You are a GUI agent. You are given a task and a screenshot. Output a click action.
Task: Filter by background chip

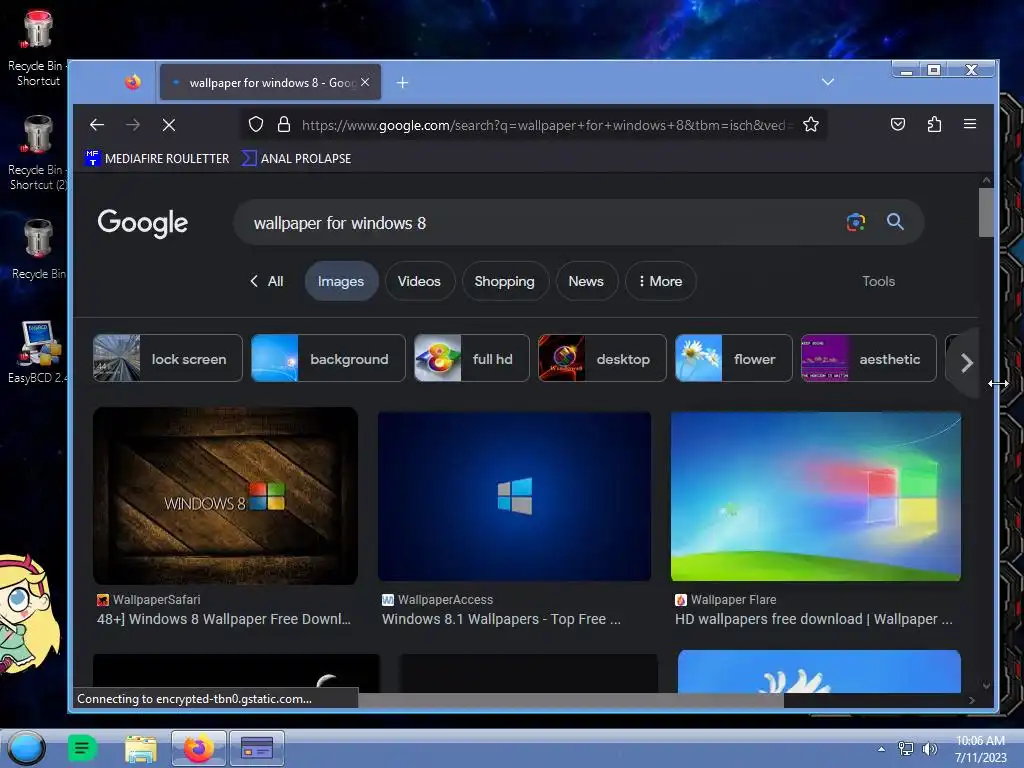click(328, 359)
